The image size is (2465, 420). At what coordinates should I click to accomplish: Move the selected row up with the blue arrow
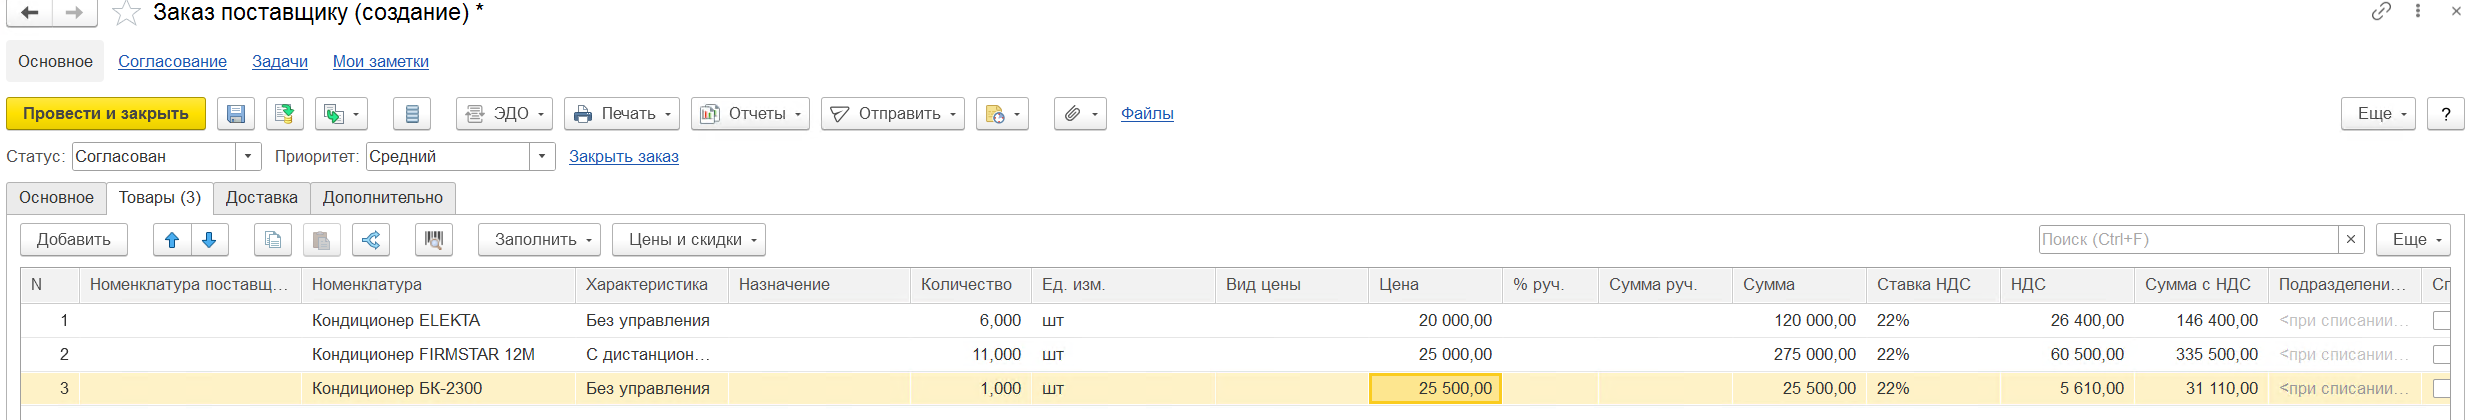click(172, 240)
